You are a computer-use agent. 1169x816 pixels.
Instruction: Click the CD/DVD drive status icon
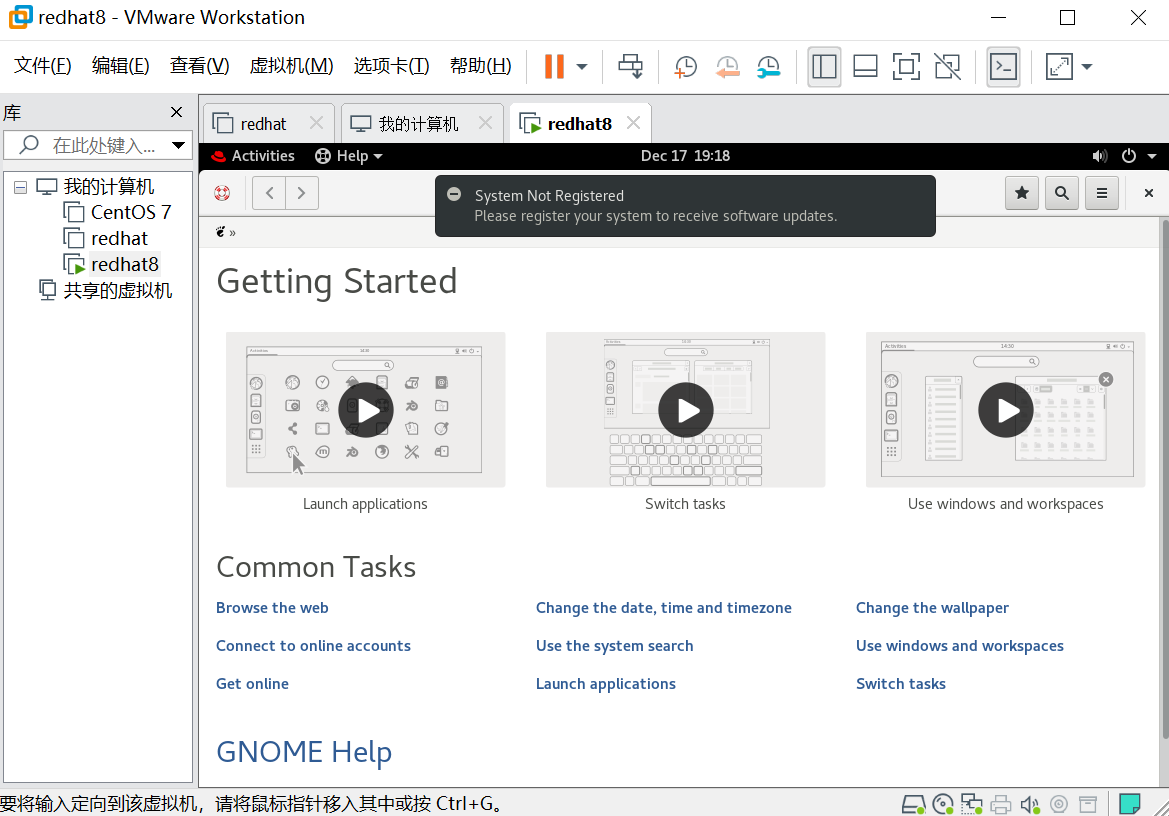(x=942, y=804)
